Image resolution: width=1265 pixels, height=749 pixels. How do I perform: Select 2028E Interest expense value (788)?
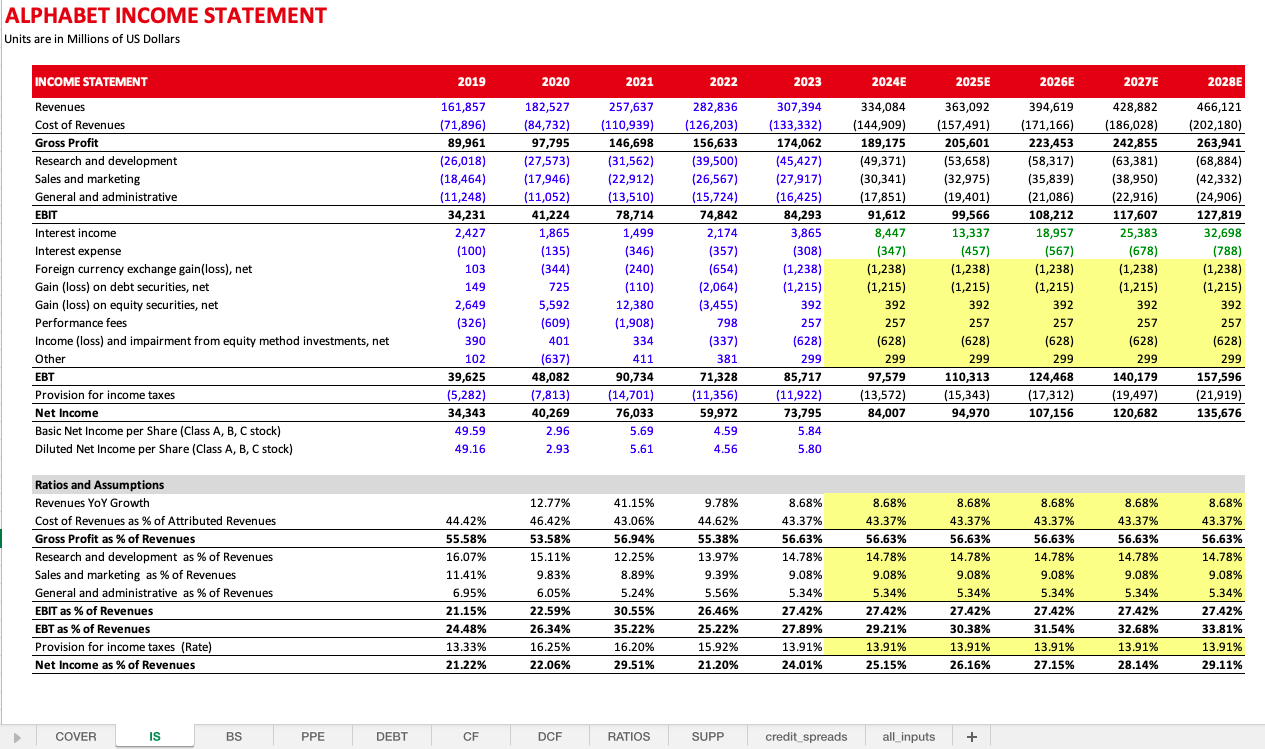(x=1225, y=251)
